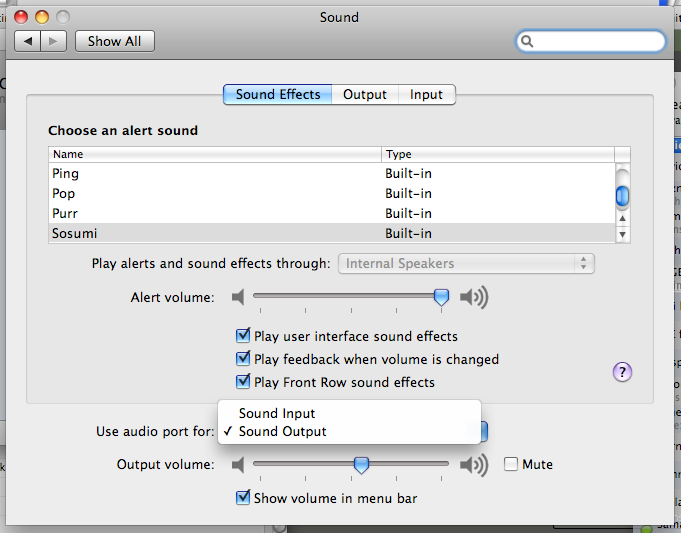681x533 pixels.
Task: Open the purple help question mark
Action: (622, 372)
